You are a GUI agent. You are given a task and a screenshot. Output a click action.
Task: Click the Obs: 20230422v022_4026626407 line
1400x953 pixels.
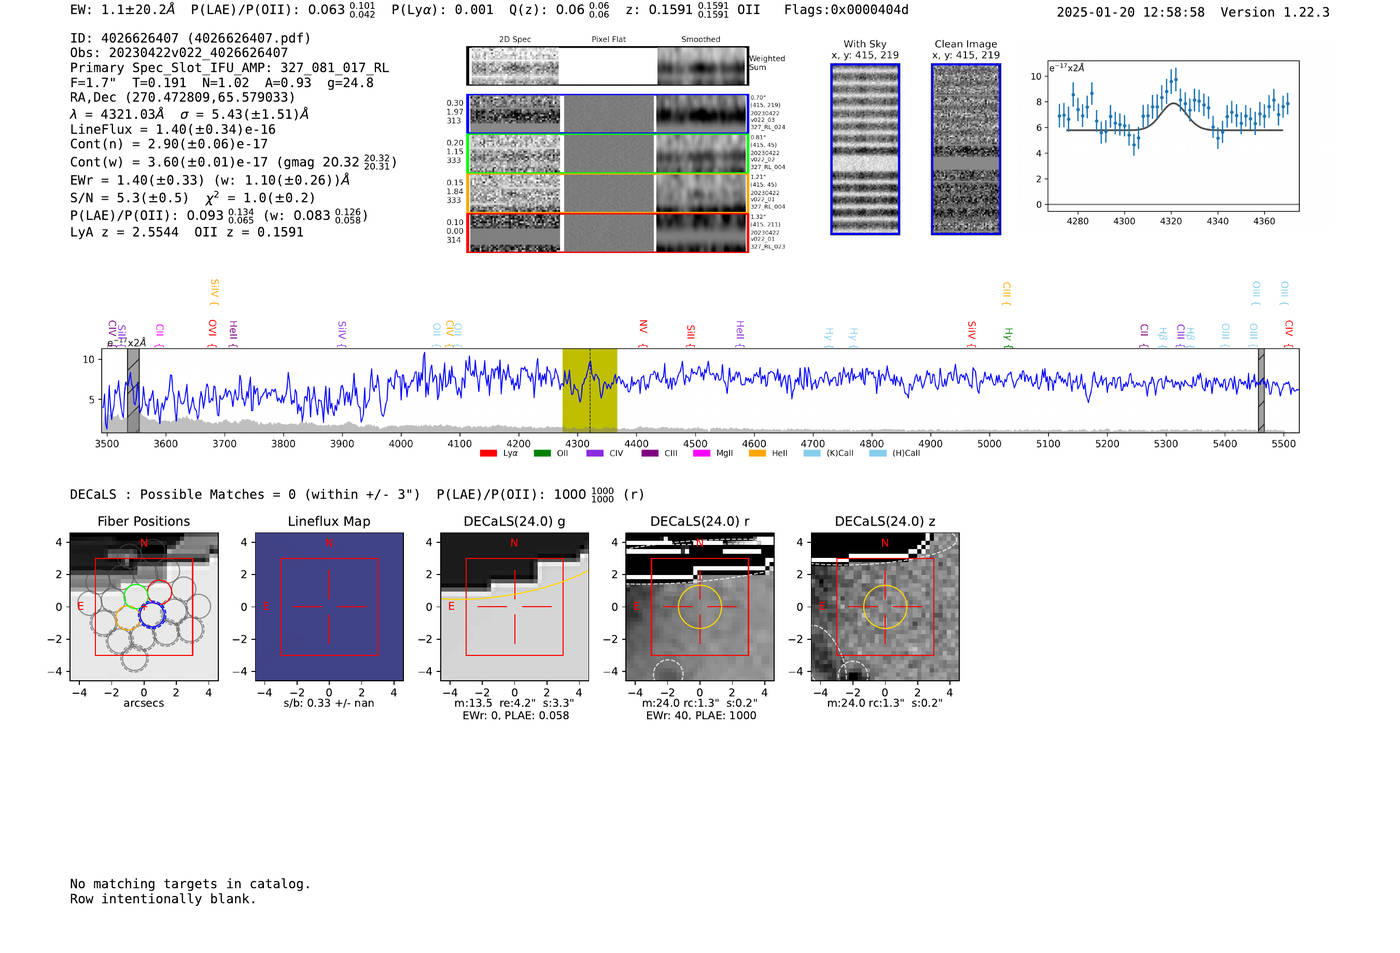tap(179, 53)
